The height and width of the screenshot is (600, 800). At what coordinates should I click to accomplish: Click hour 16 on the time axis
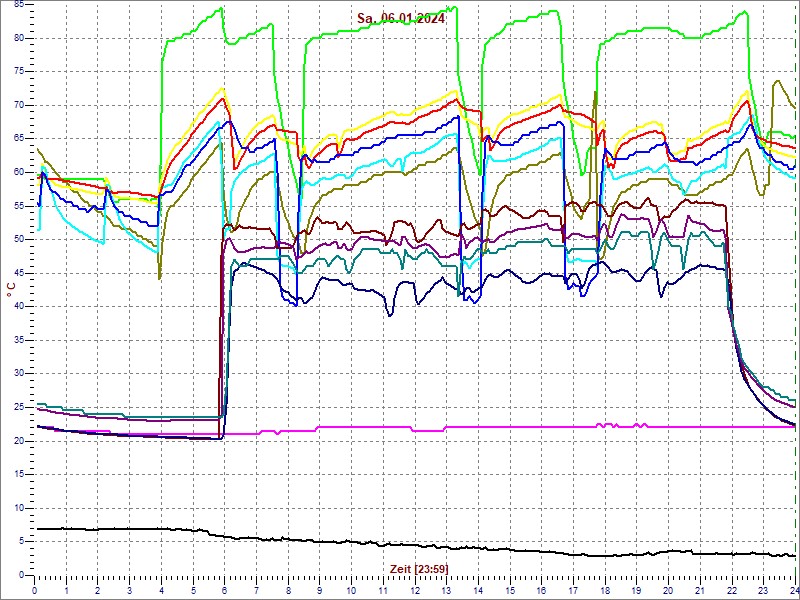point(541,590)
